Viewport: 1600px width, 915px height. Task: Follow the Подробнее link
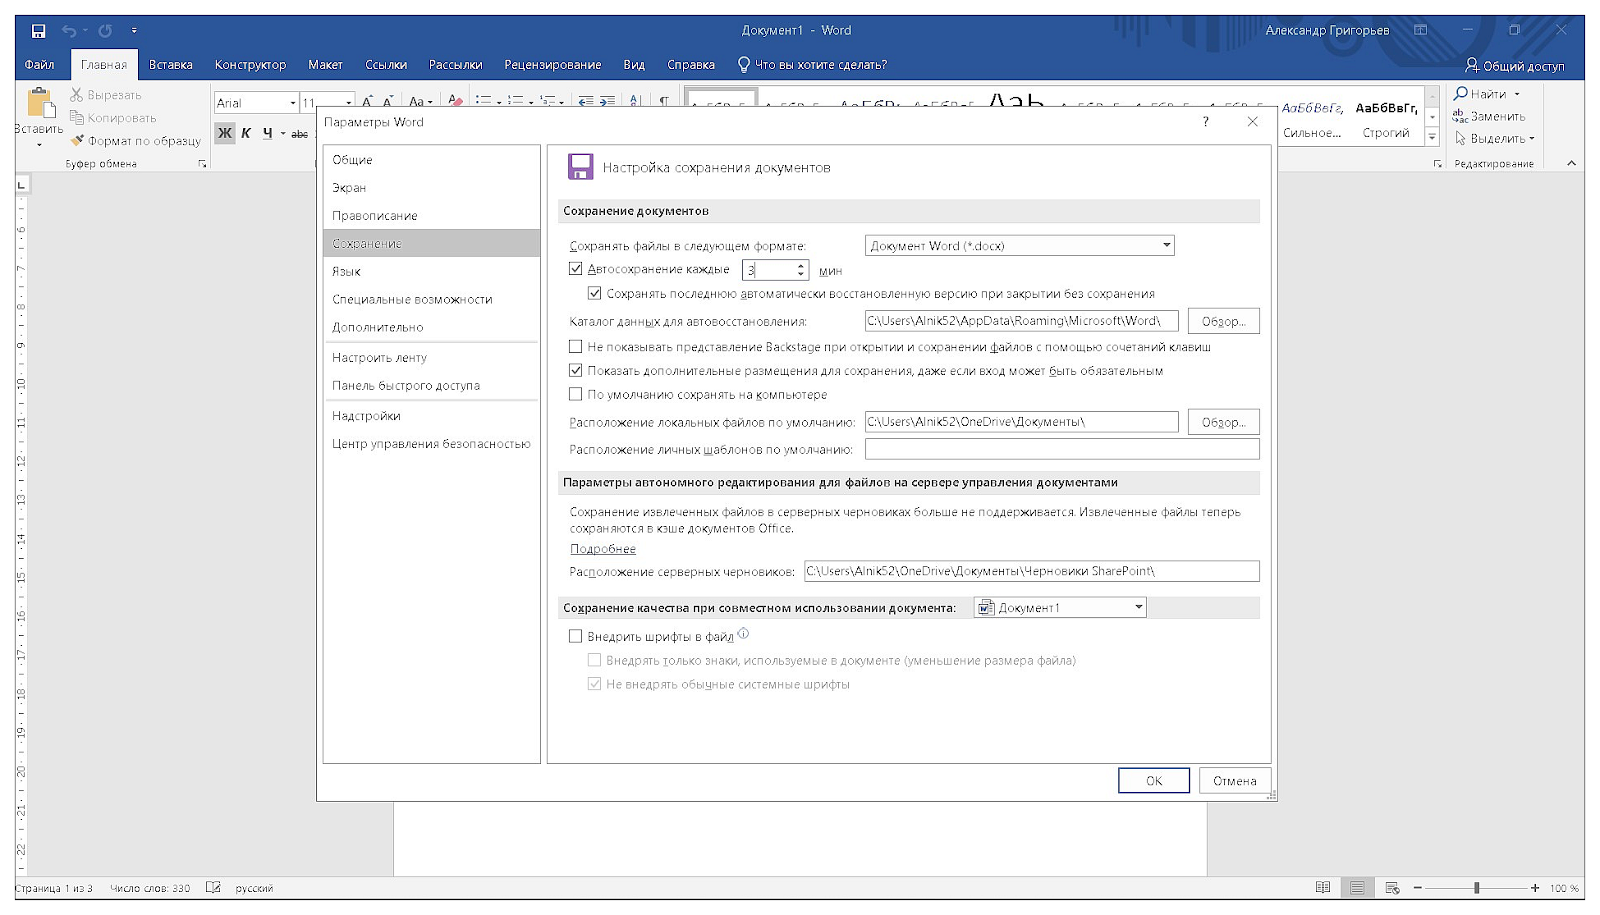coord(603,549)
